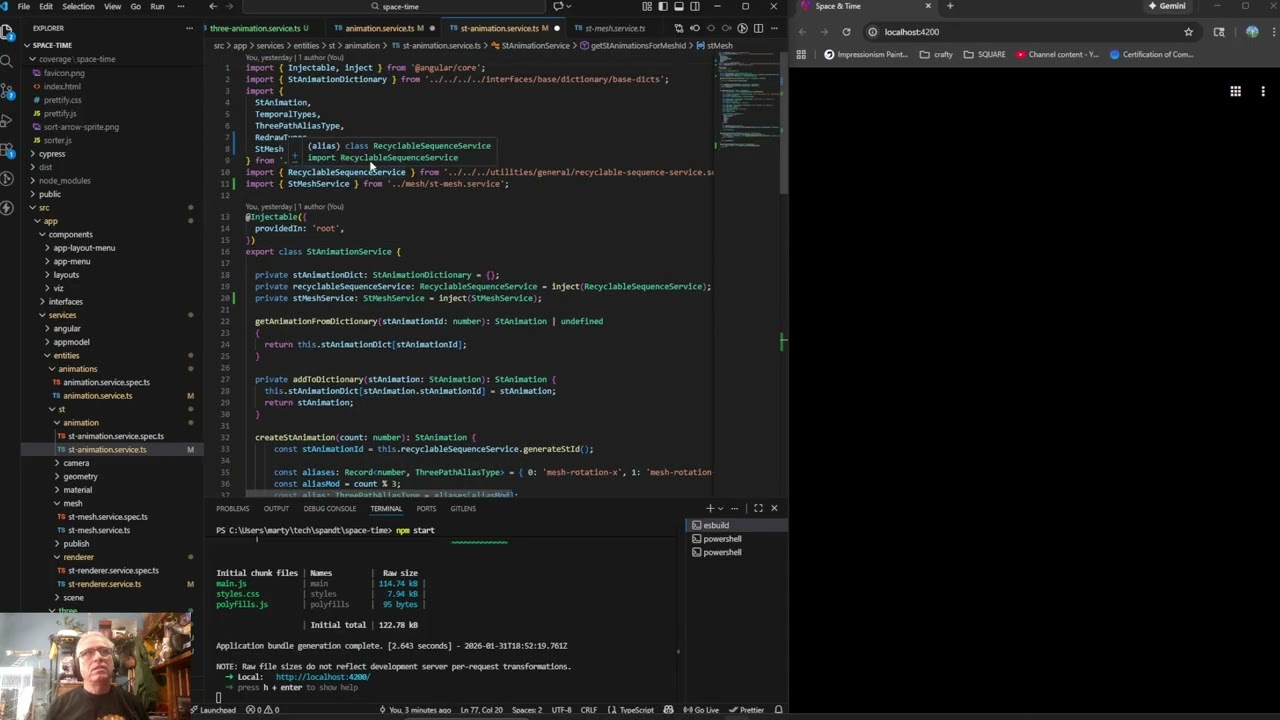Open the Run menu
Screen dimensions: 1280x720
click(157, 6)
